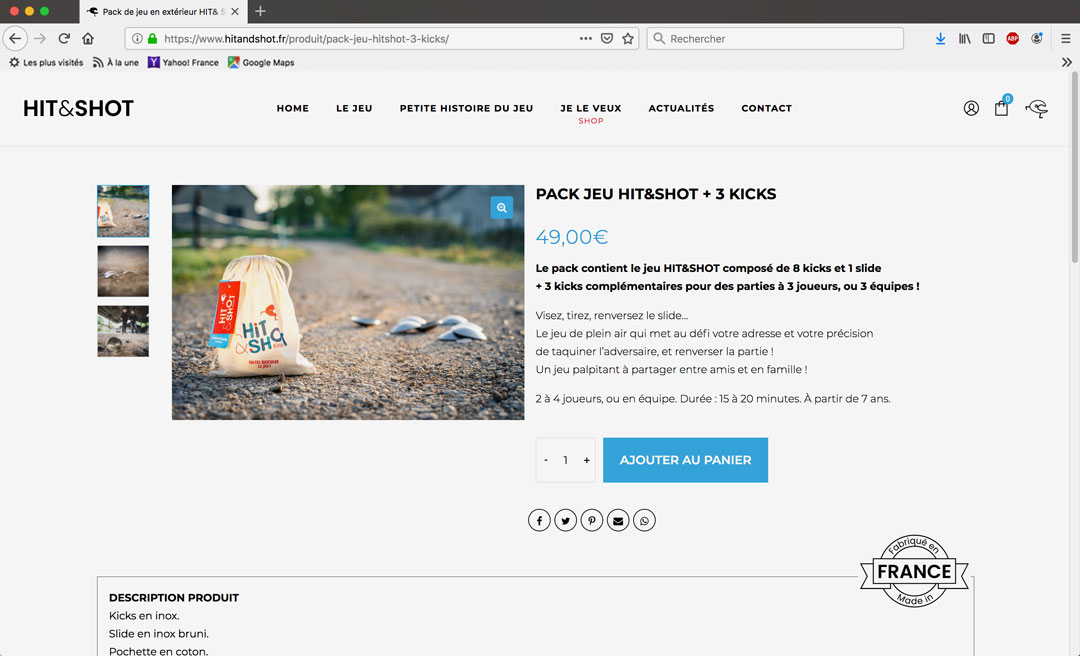The height and width of the screenshot is (656, 1080).
Task: Open Yahoo! France bookmark
Action: 183,62
